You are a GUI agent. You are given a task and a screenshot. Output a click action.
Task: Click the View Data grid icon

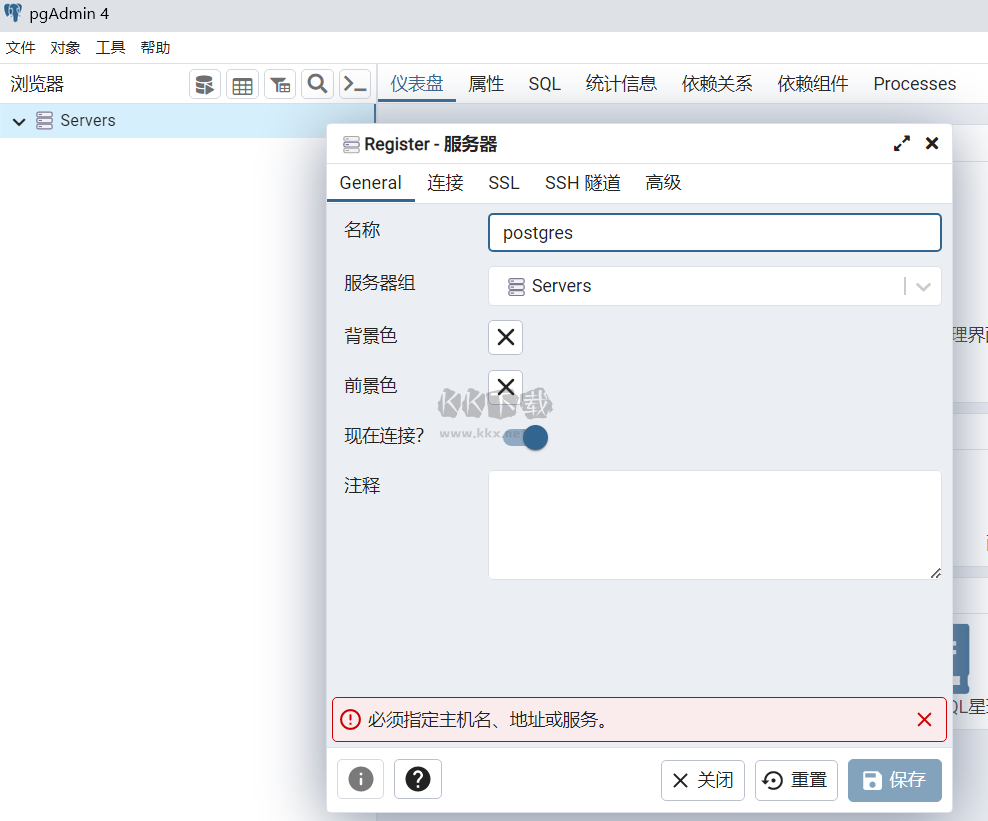pyautogui.click(x=243, y=84)
